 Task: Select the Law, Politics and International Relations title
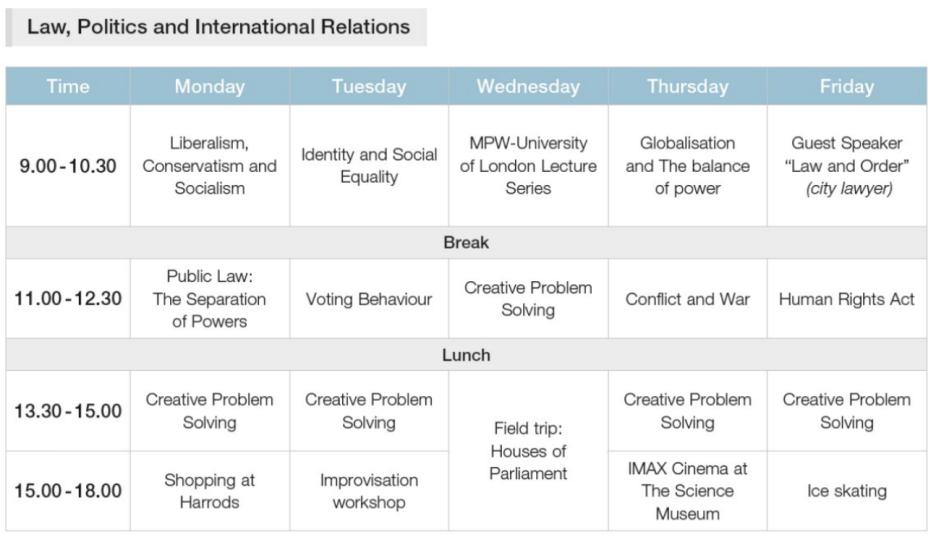218,27
